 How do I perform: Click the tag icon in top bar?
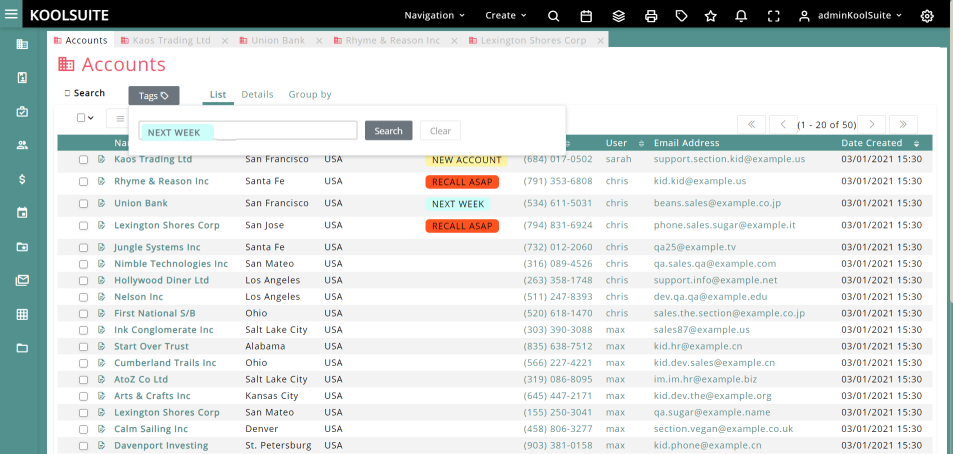pyautogui.click(x=681, y=16)
